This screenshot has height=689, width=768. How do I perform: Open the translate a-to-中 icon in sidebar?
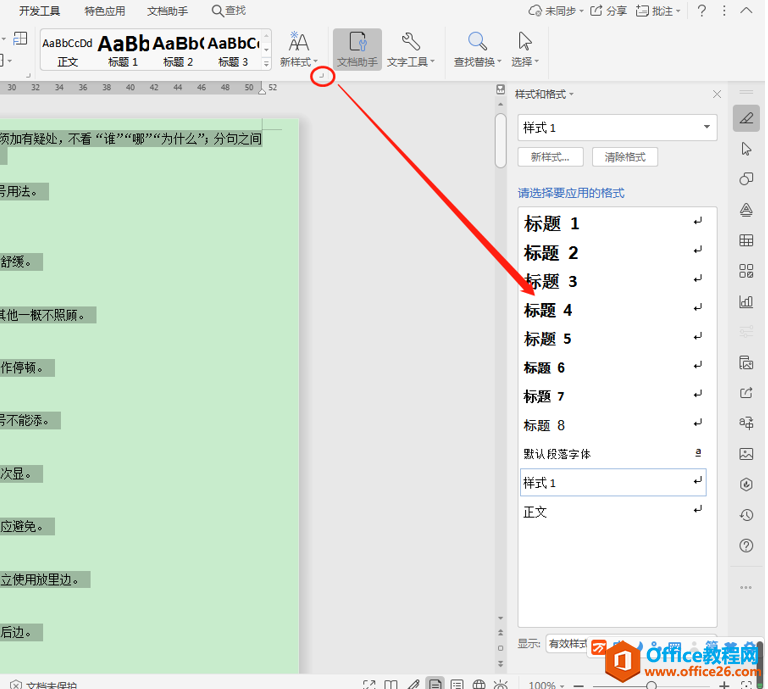point(746,423)
